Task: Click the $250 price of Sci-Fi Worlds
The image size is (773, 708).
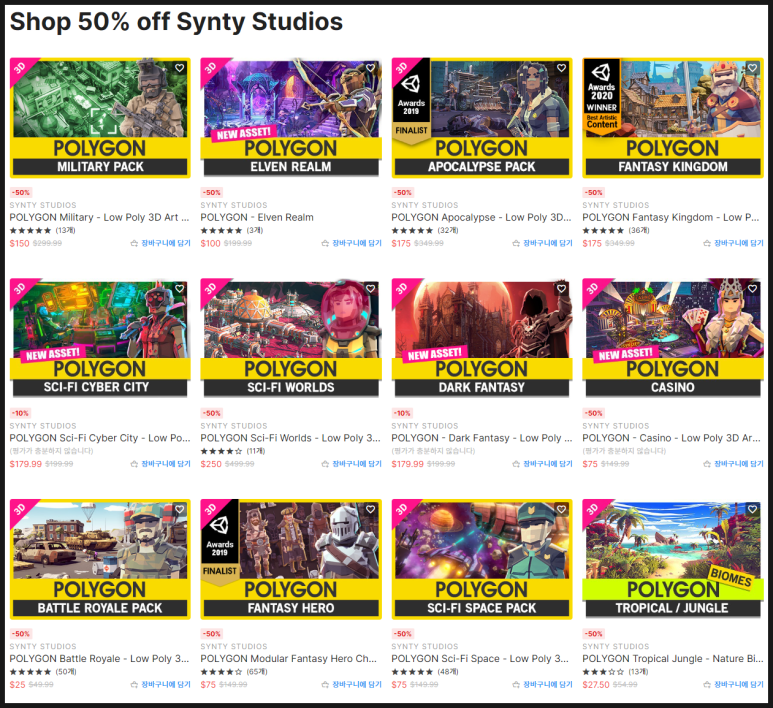Action: pos(211,464)
